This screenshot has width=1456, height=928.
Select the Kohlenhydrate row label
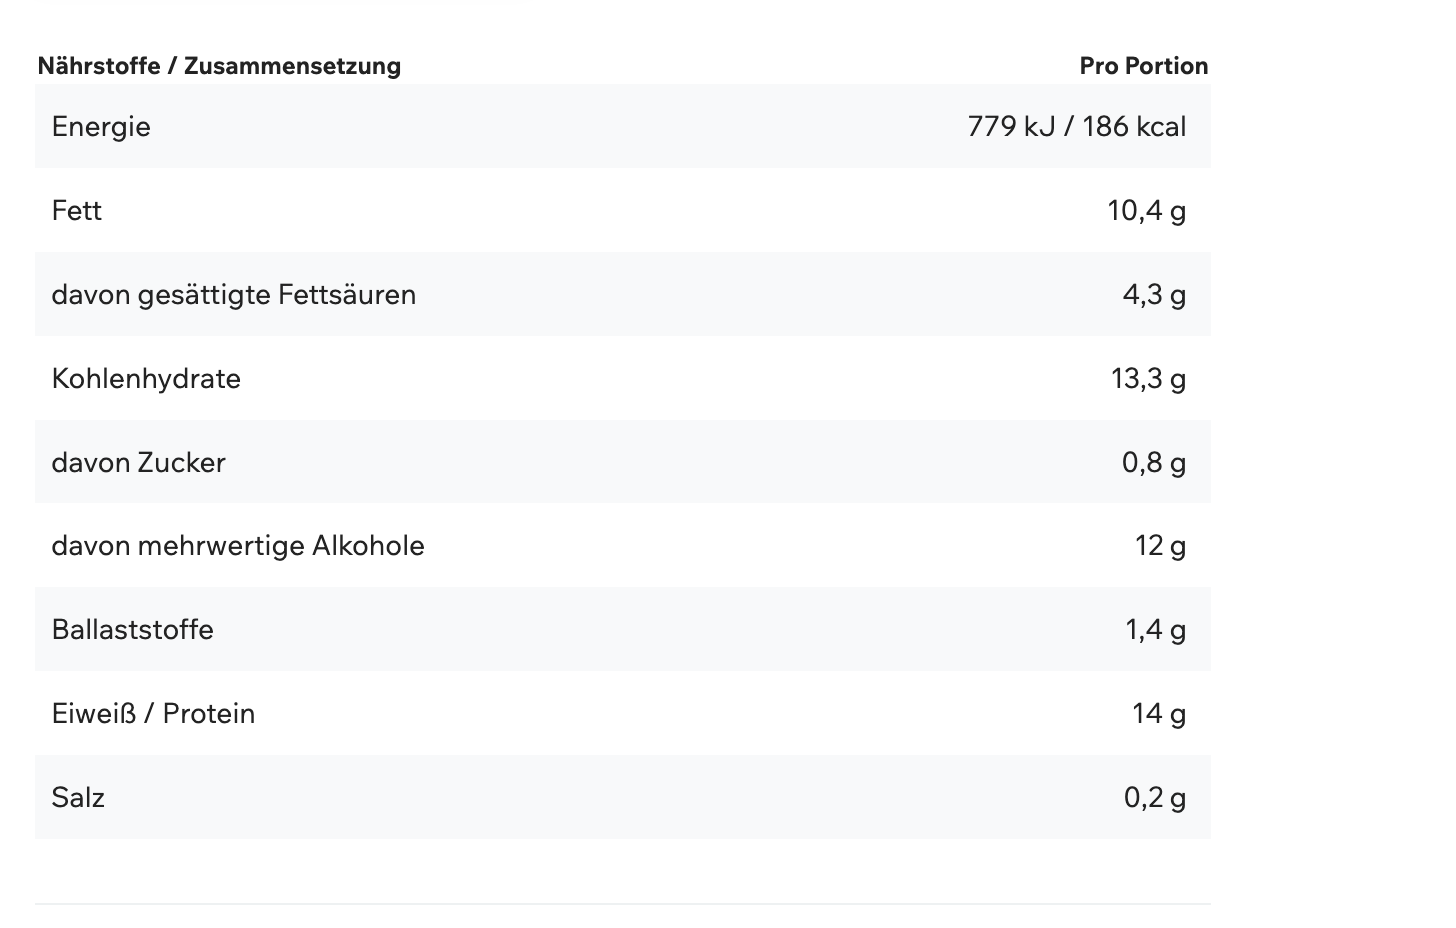coord(146,379)
